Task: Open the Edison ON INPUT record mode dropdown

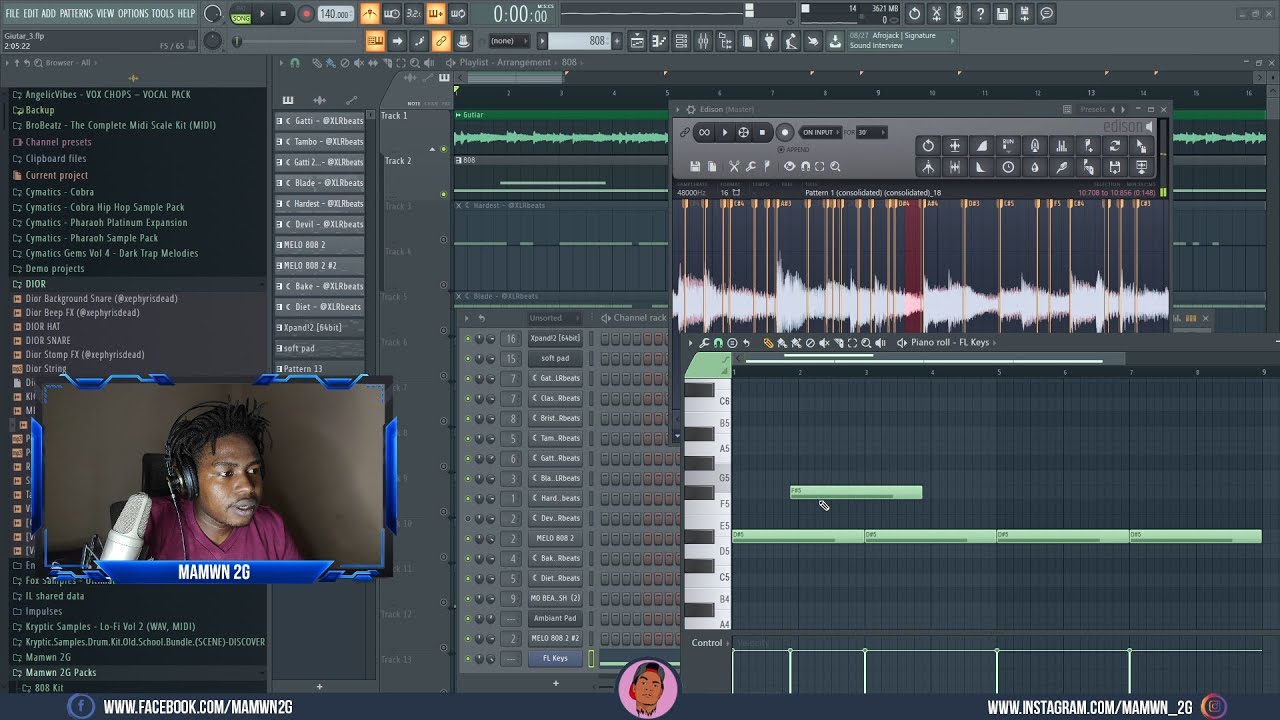Action: pyautogui.click(x=818, y=132)
